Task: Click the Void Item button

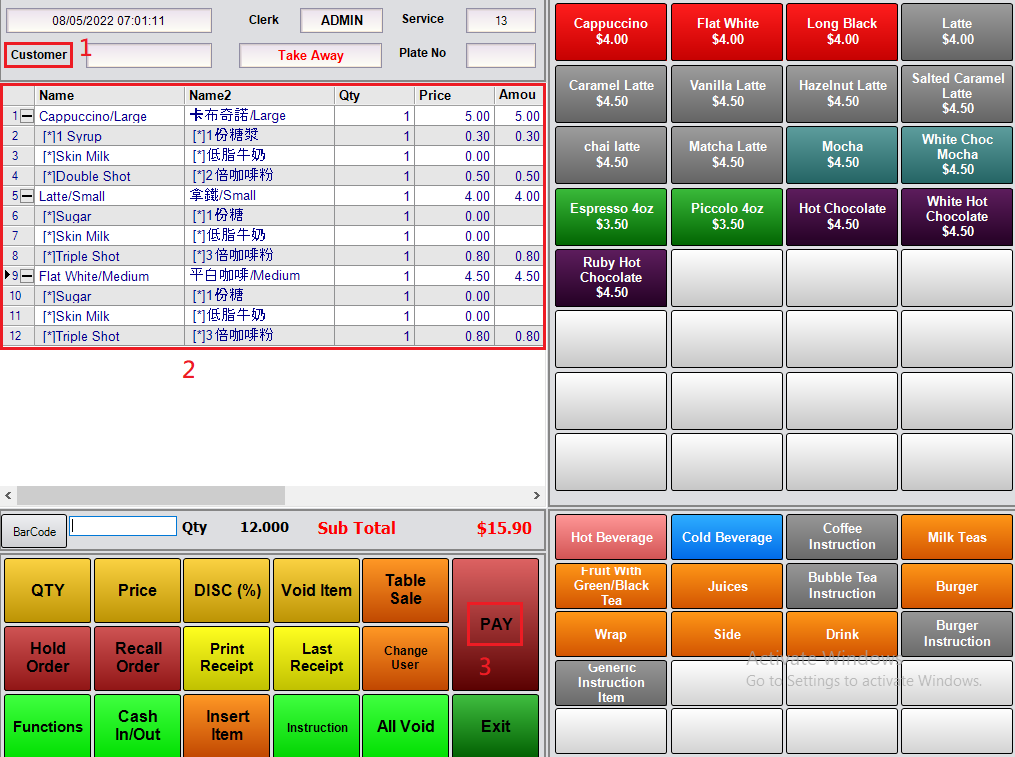Action: [316, 590]
